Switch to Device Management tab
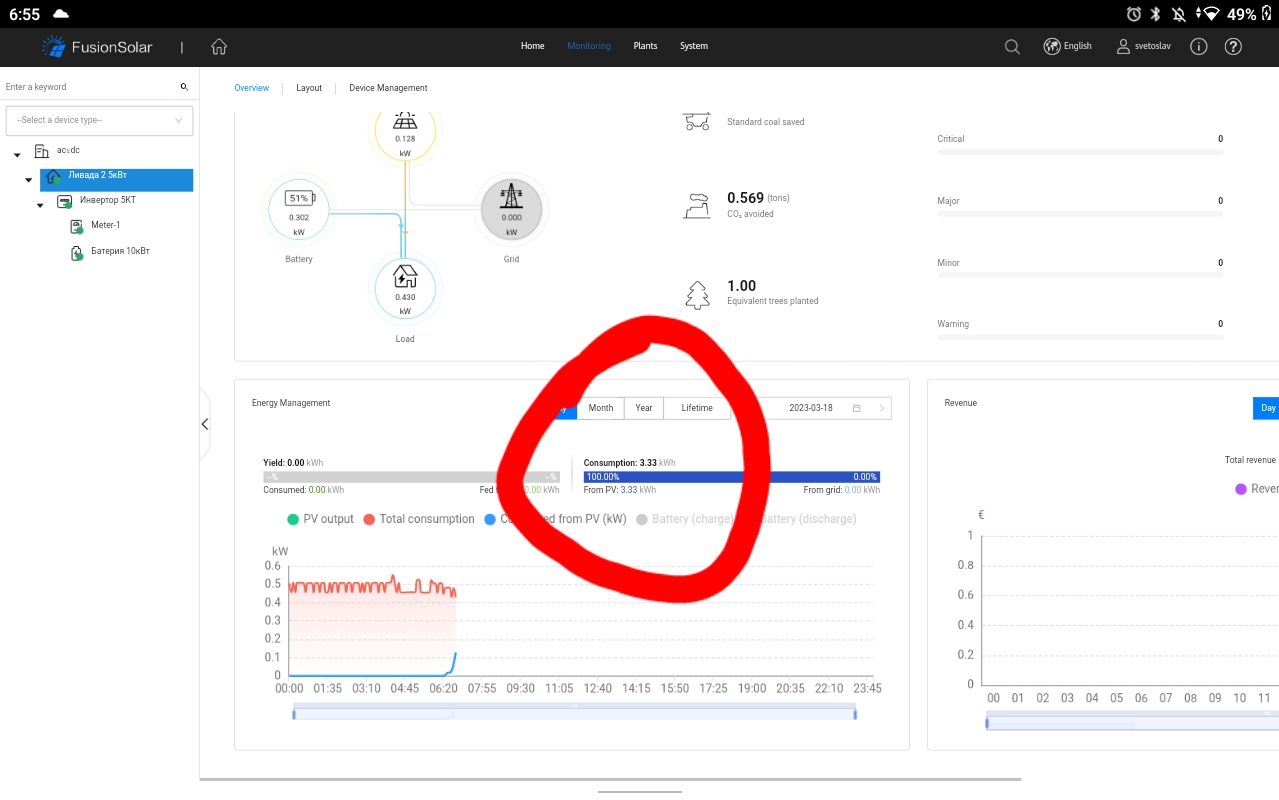1279x800 pixels. tap(388, 88)
